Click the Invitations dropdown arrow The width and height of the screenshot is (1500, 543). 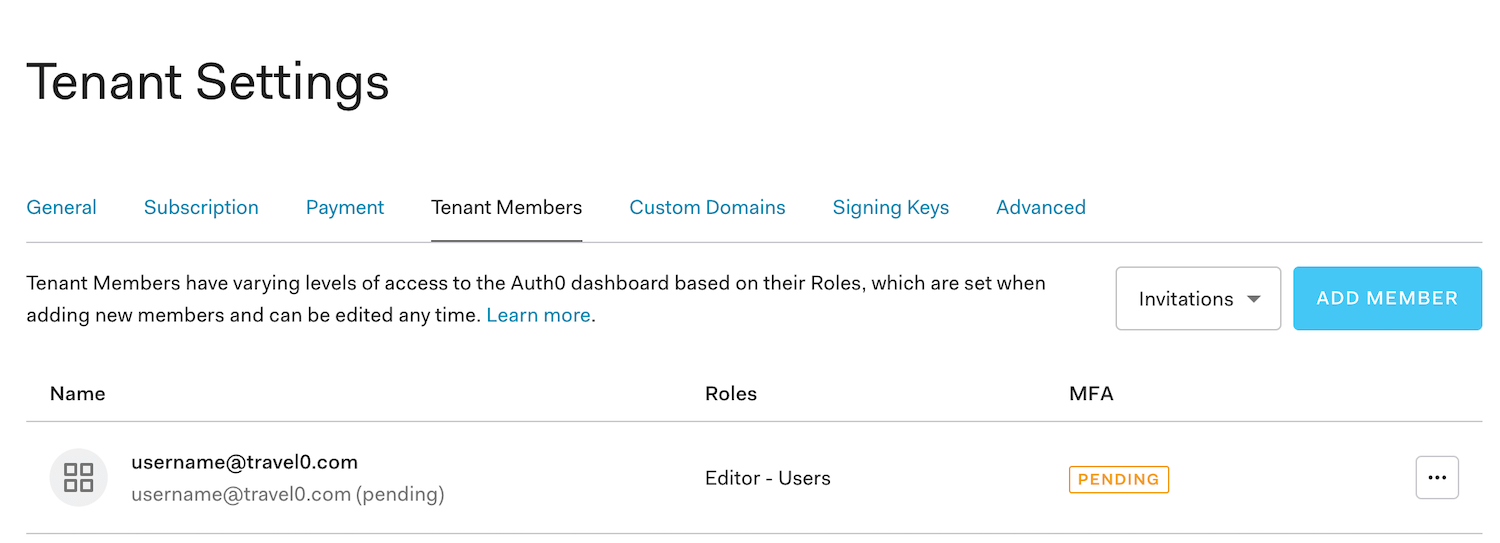1253,299
